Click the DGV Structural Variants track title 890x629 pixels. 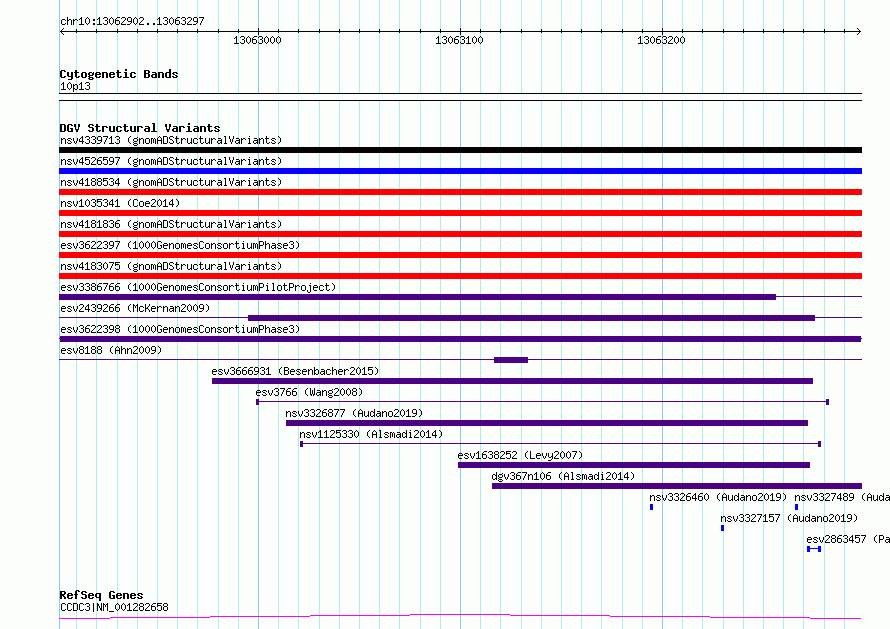(x=140, y=128)
